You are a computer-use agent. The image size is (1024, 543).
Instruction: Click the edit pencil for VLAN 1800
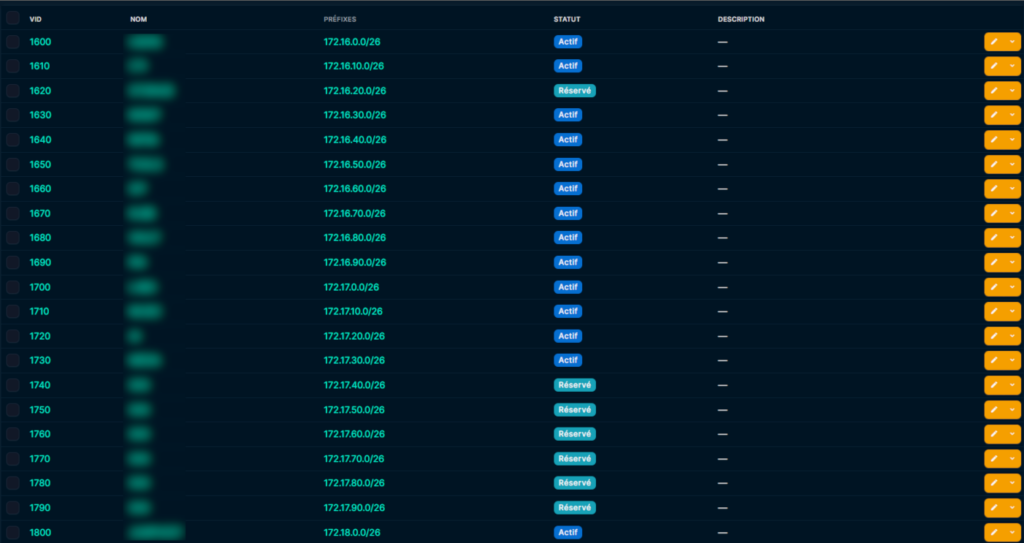[995, 532]
